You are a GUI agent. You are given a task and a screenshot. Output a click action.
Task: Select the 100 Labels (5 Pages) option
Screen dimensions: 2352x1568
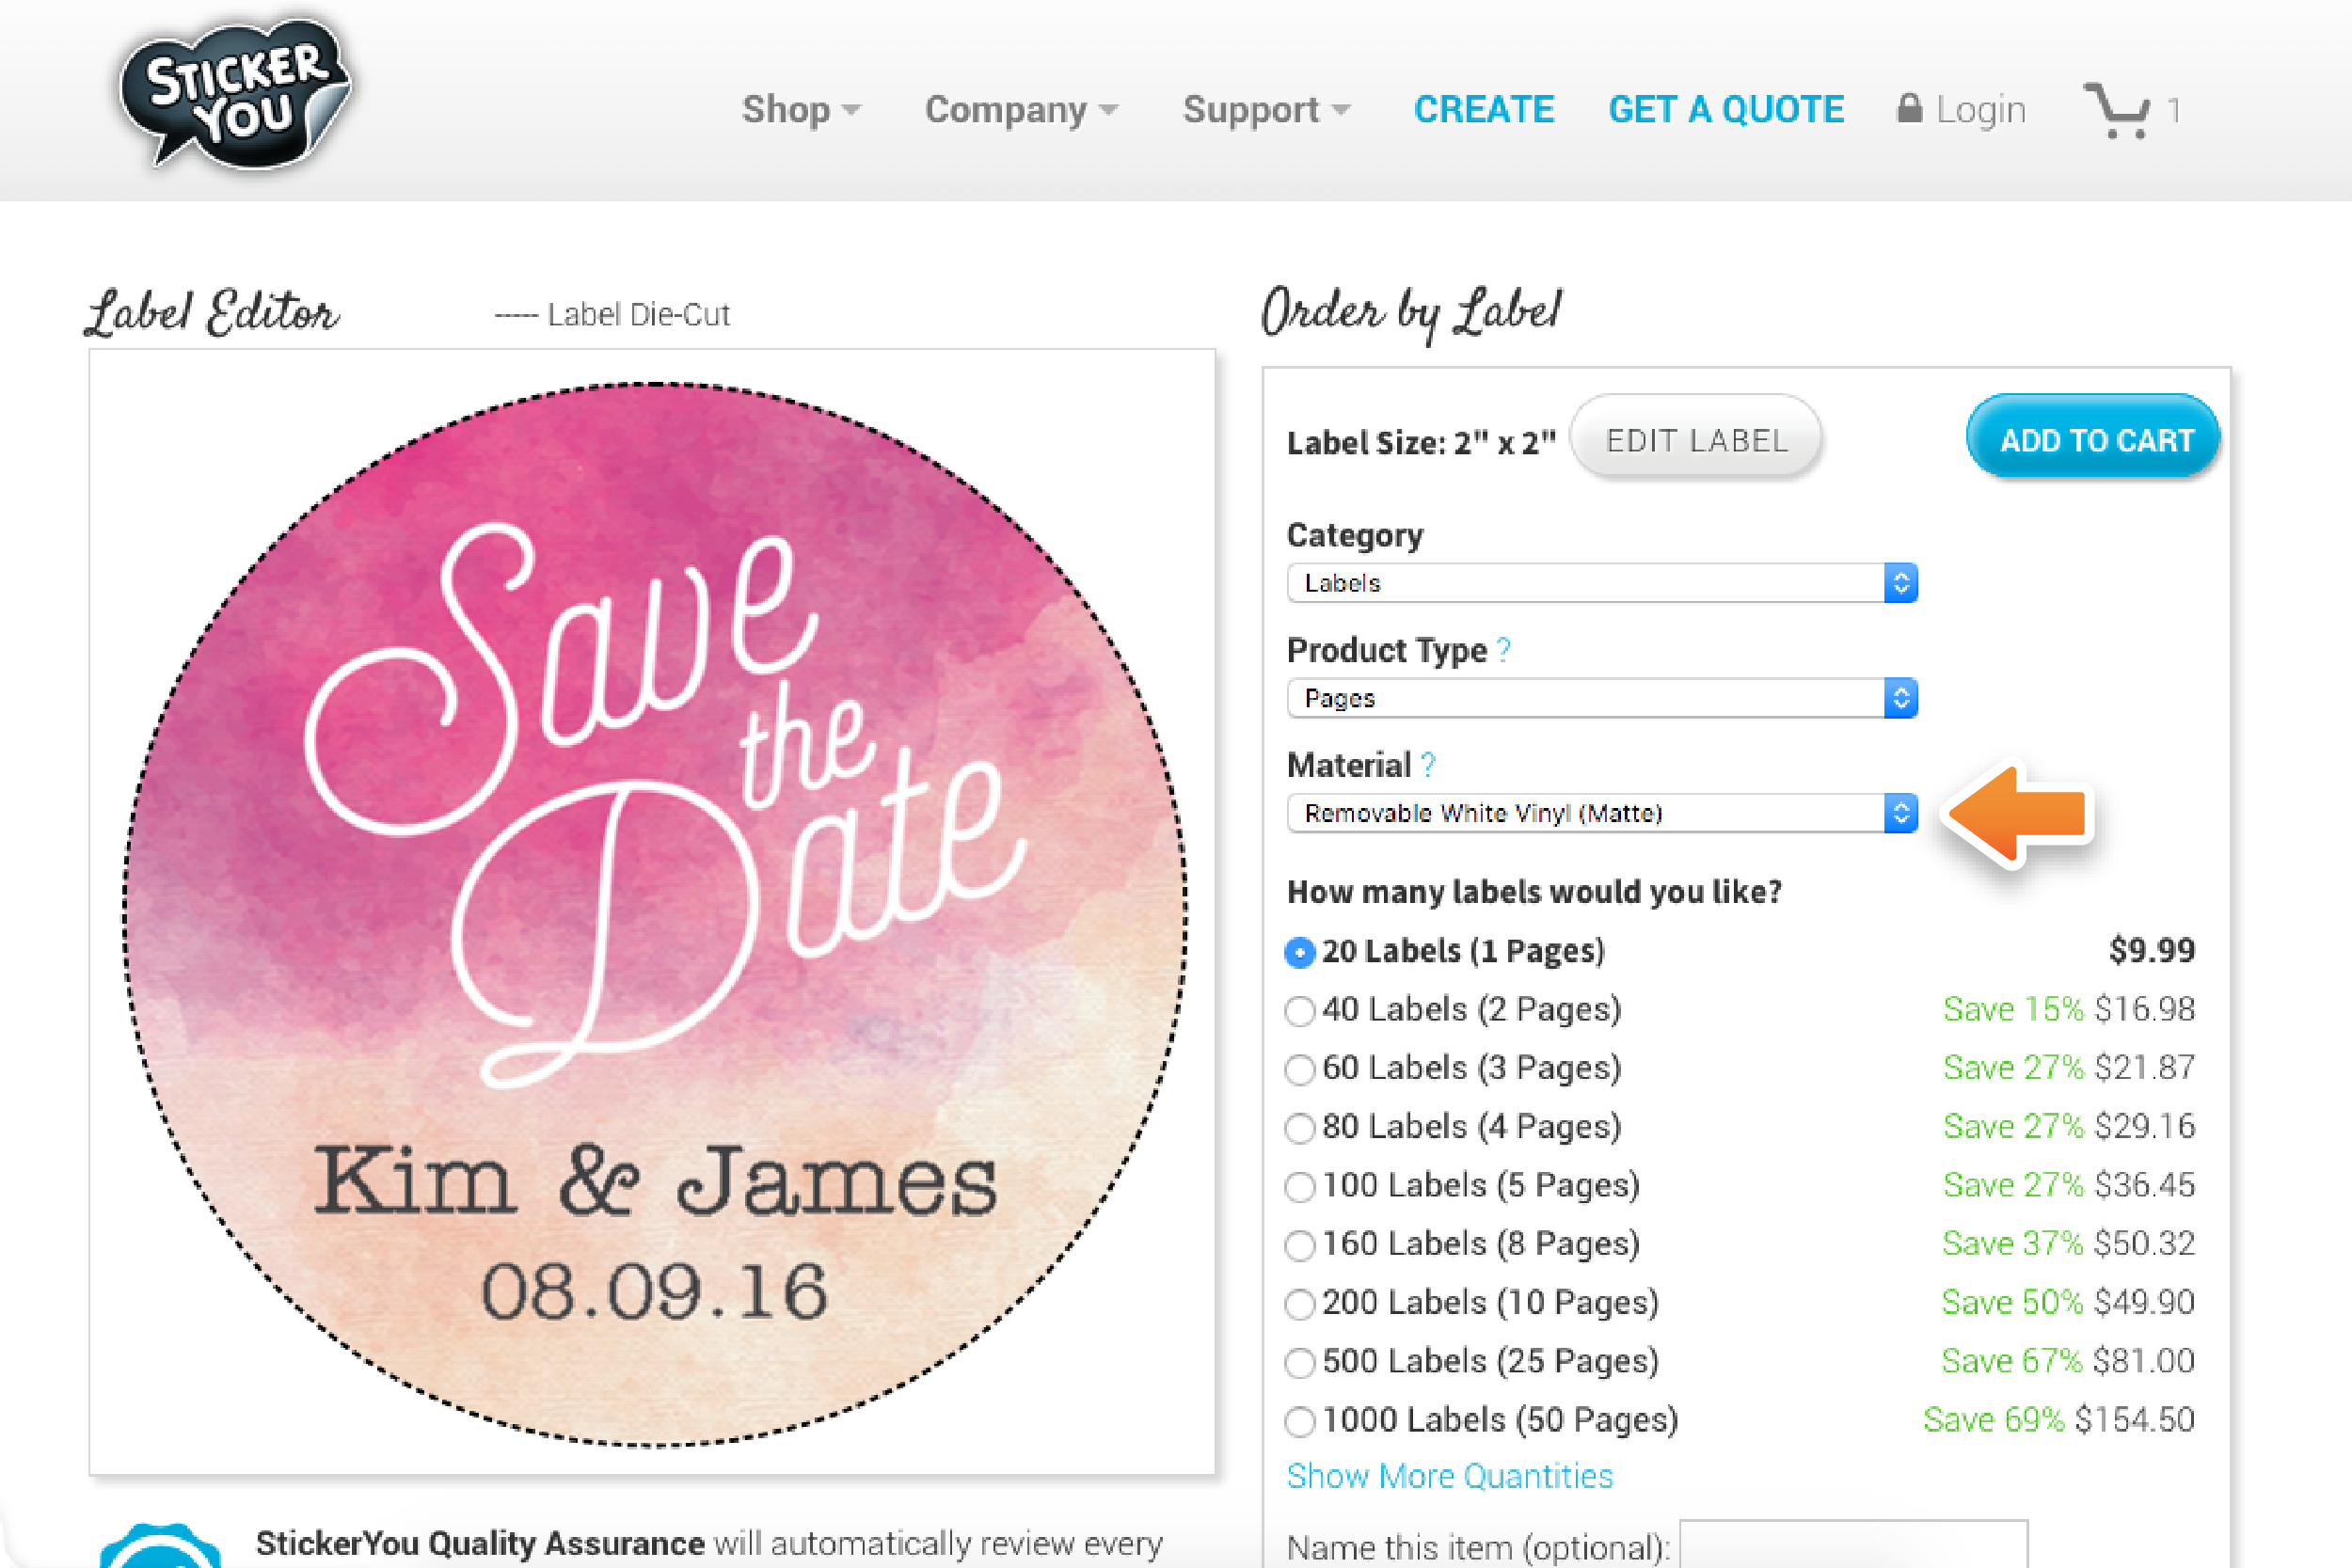click(x=1300, y=1187)
